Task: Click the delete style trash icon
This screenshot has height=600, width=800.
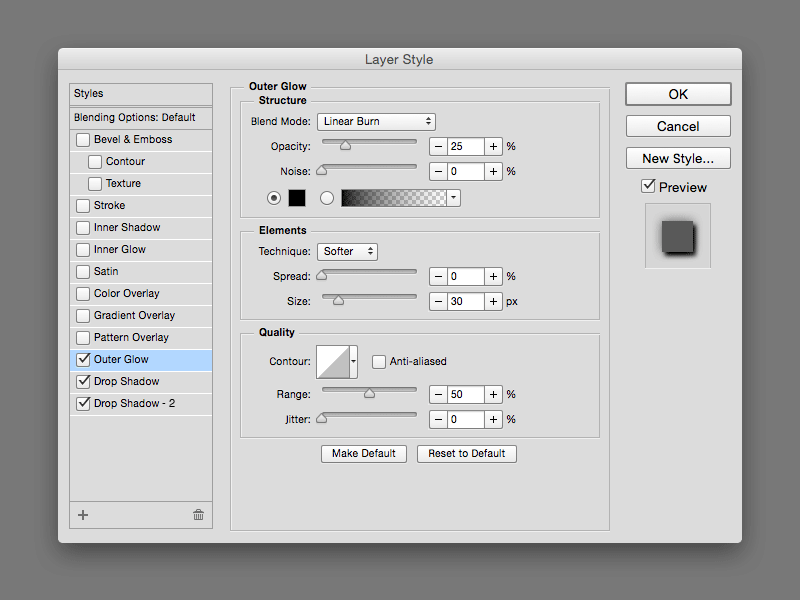Action: coord(198,514)
